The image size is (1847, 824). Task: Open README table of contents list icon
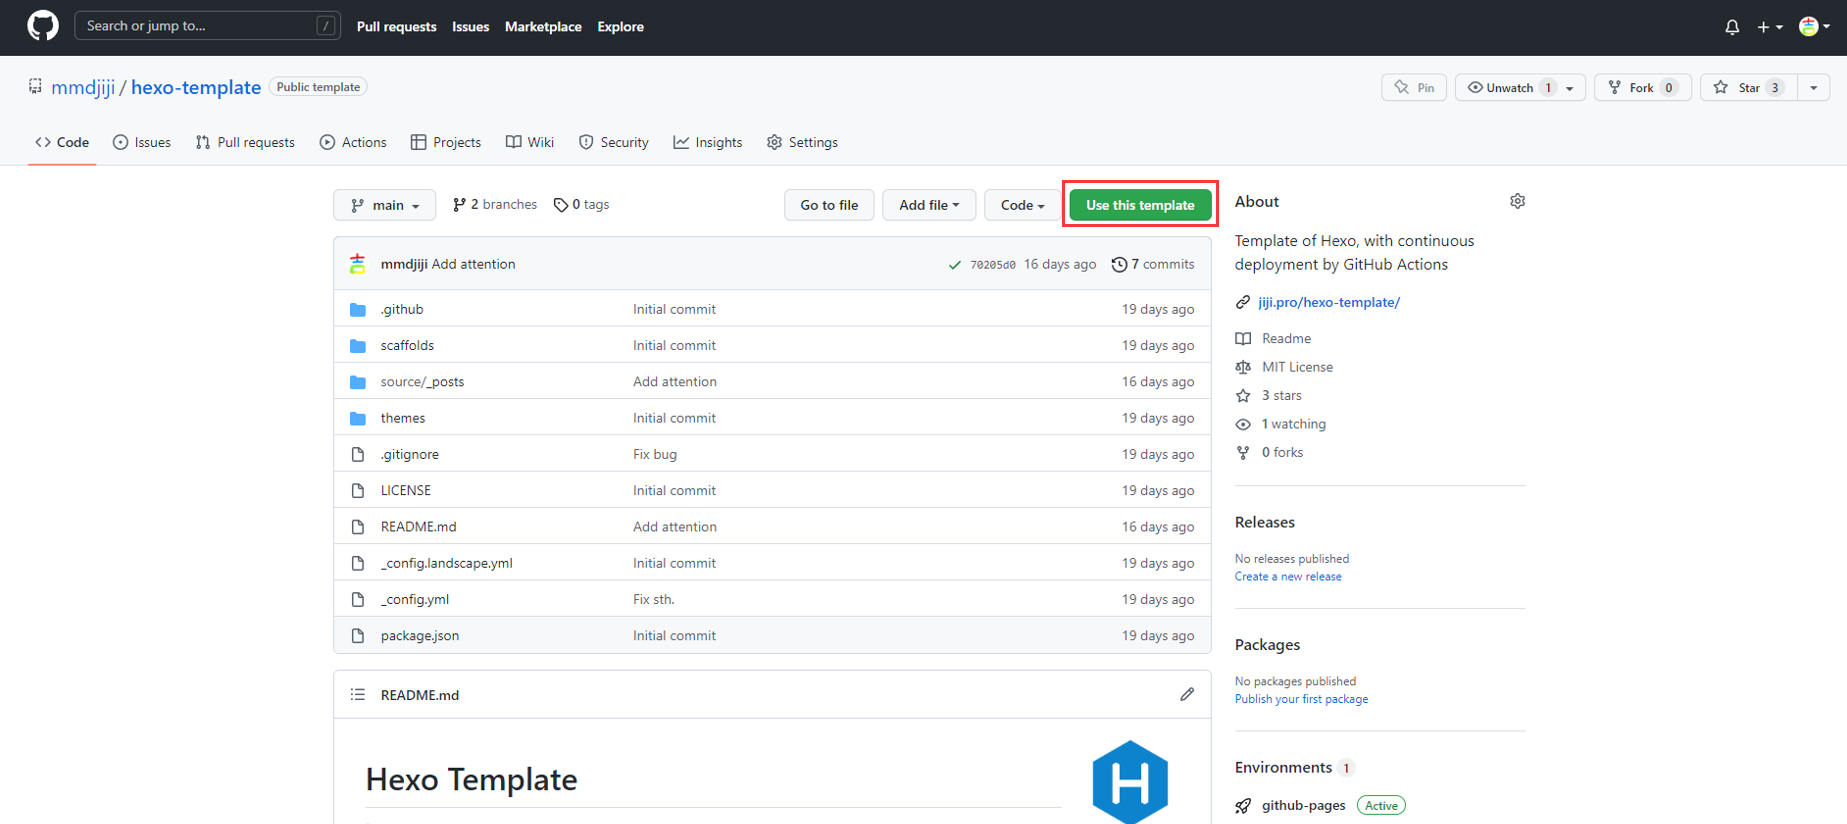point(358,694)
